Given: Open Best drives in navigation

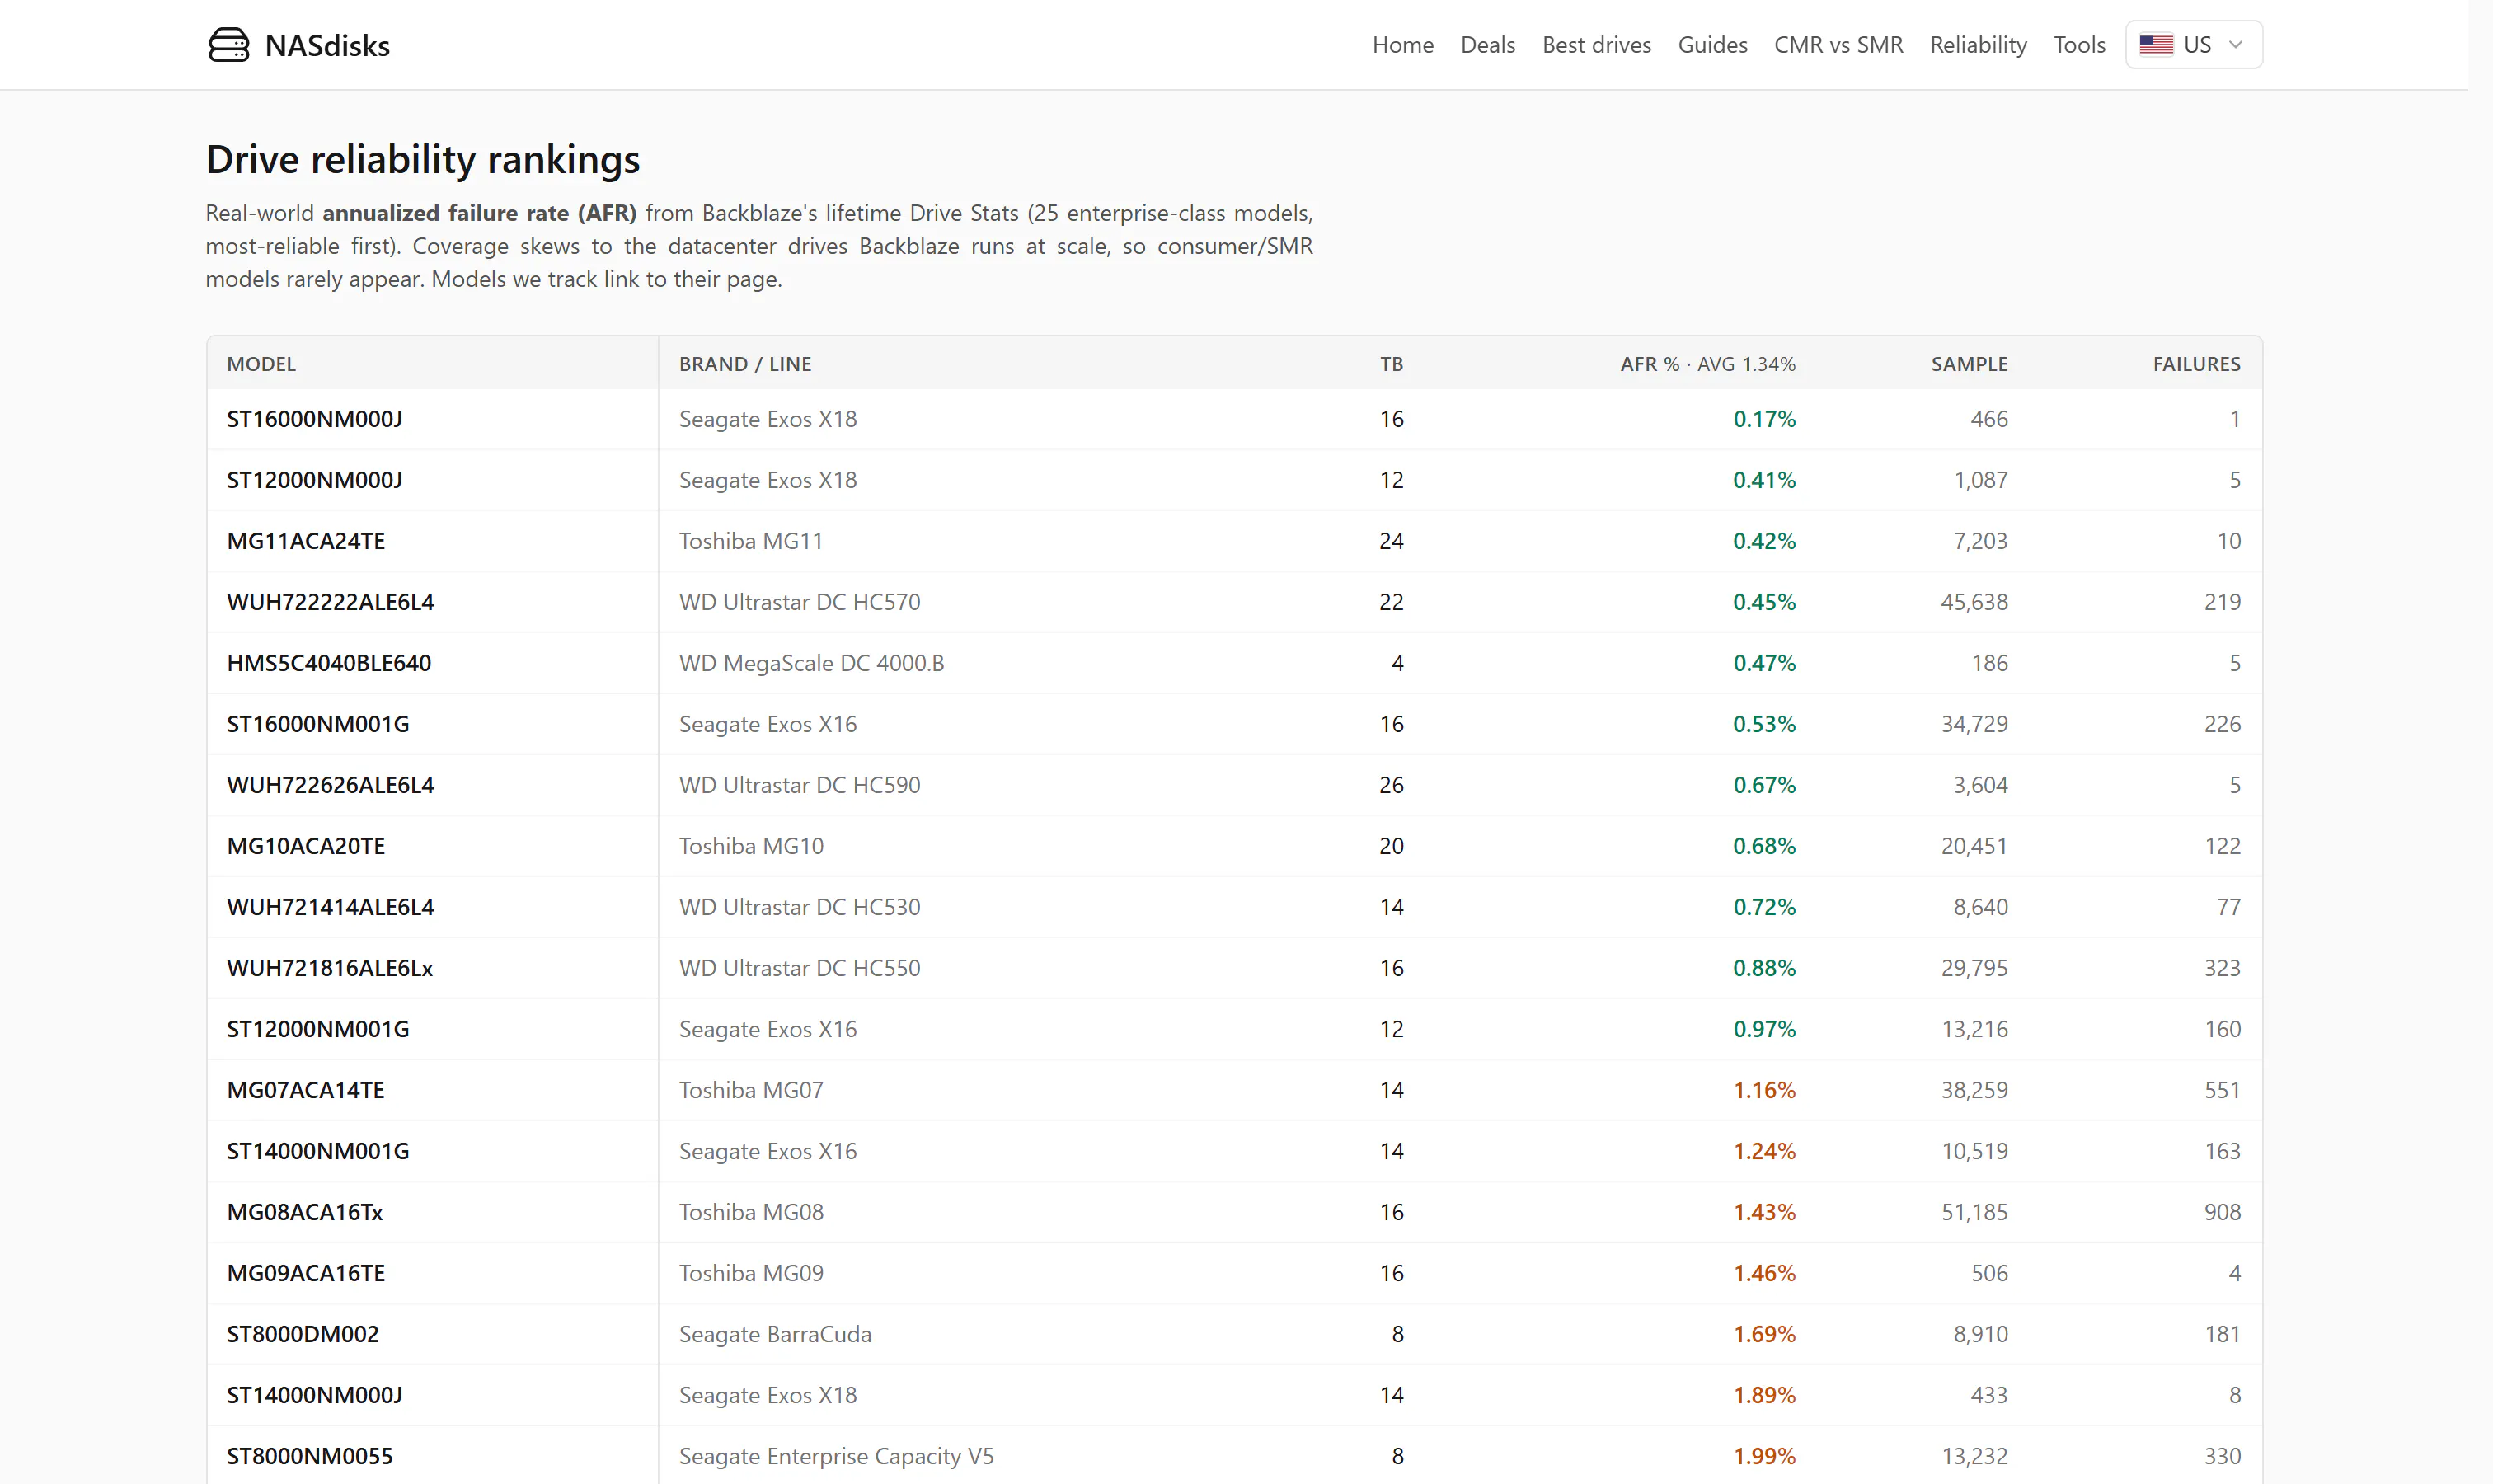Looking at the screenshot, I should click(1596, 45).
